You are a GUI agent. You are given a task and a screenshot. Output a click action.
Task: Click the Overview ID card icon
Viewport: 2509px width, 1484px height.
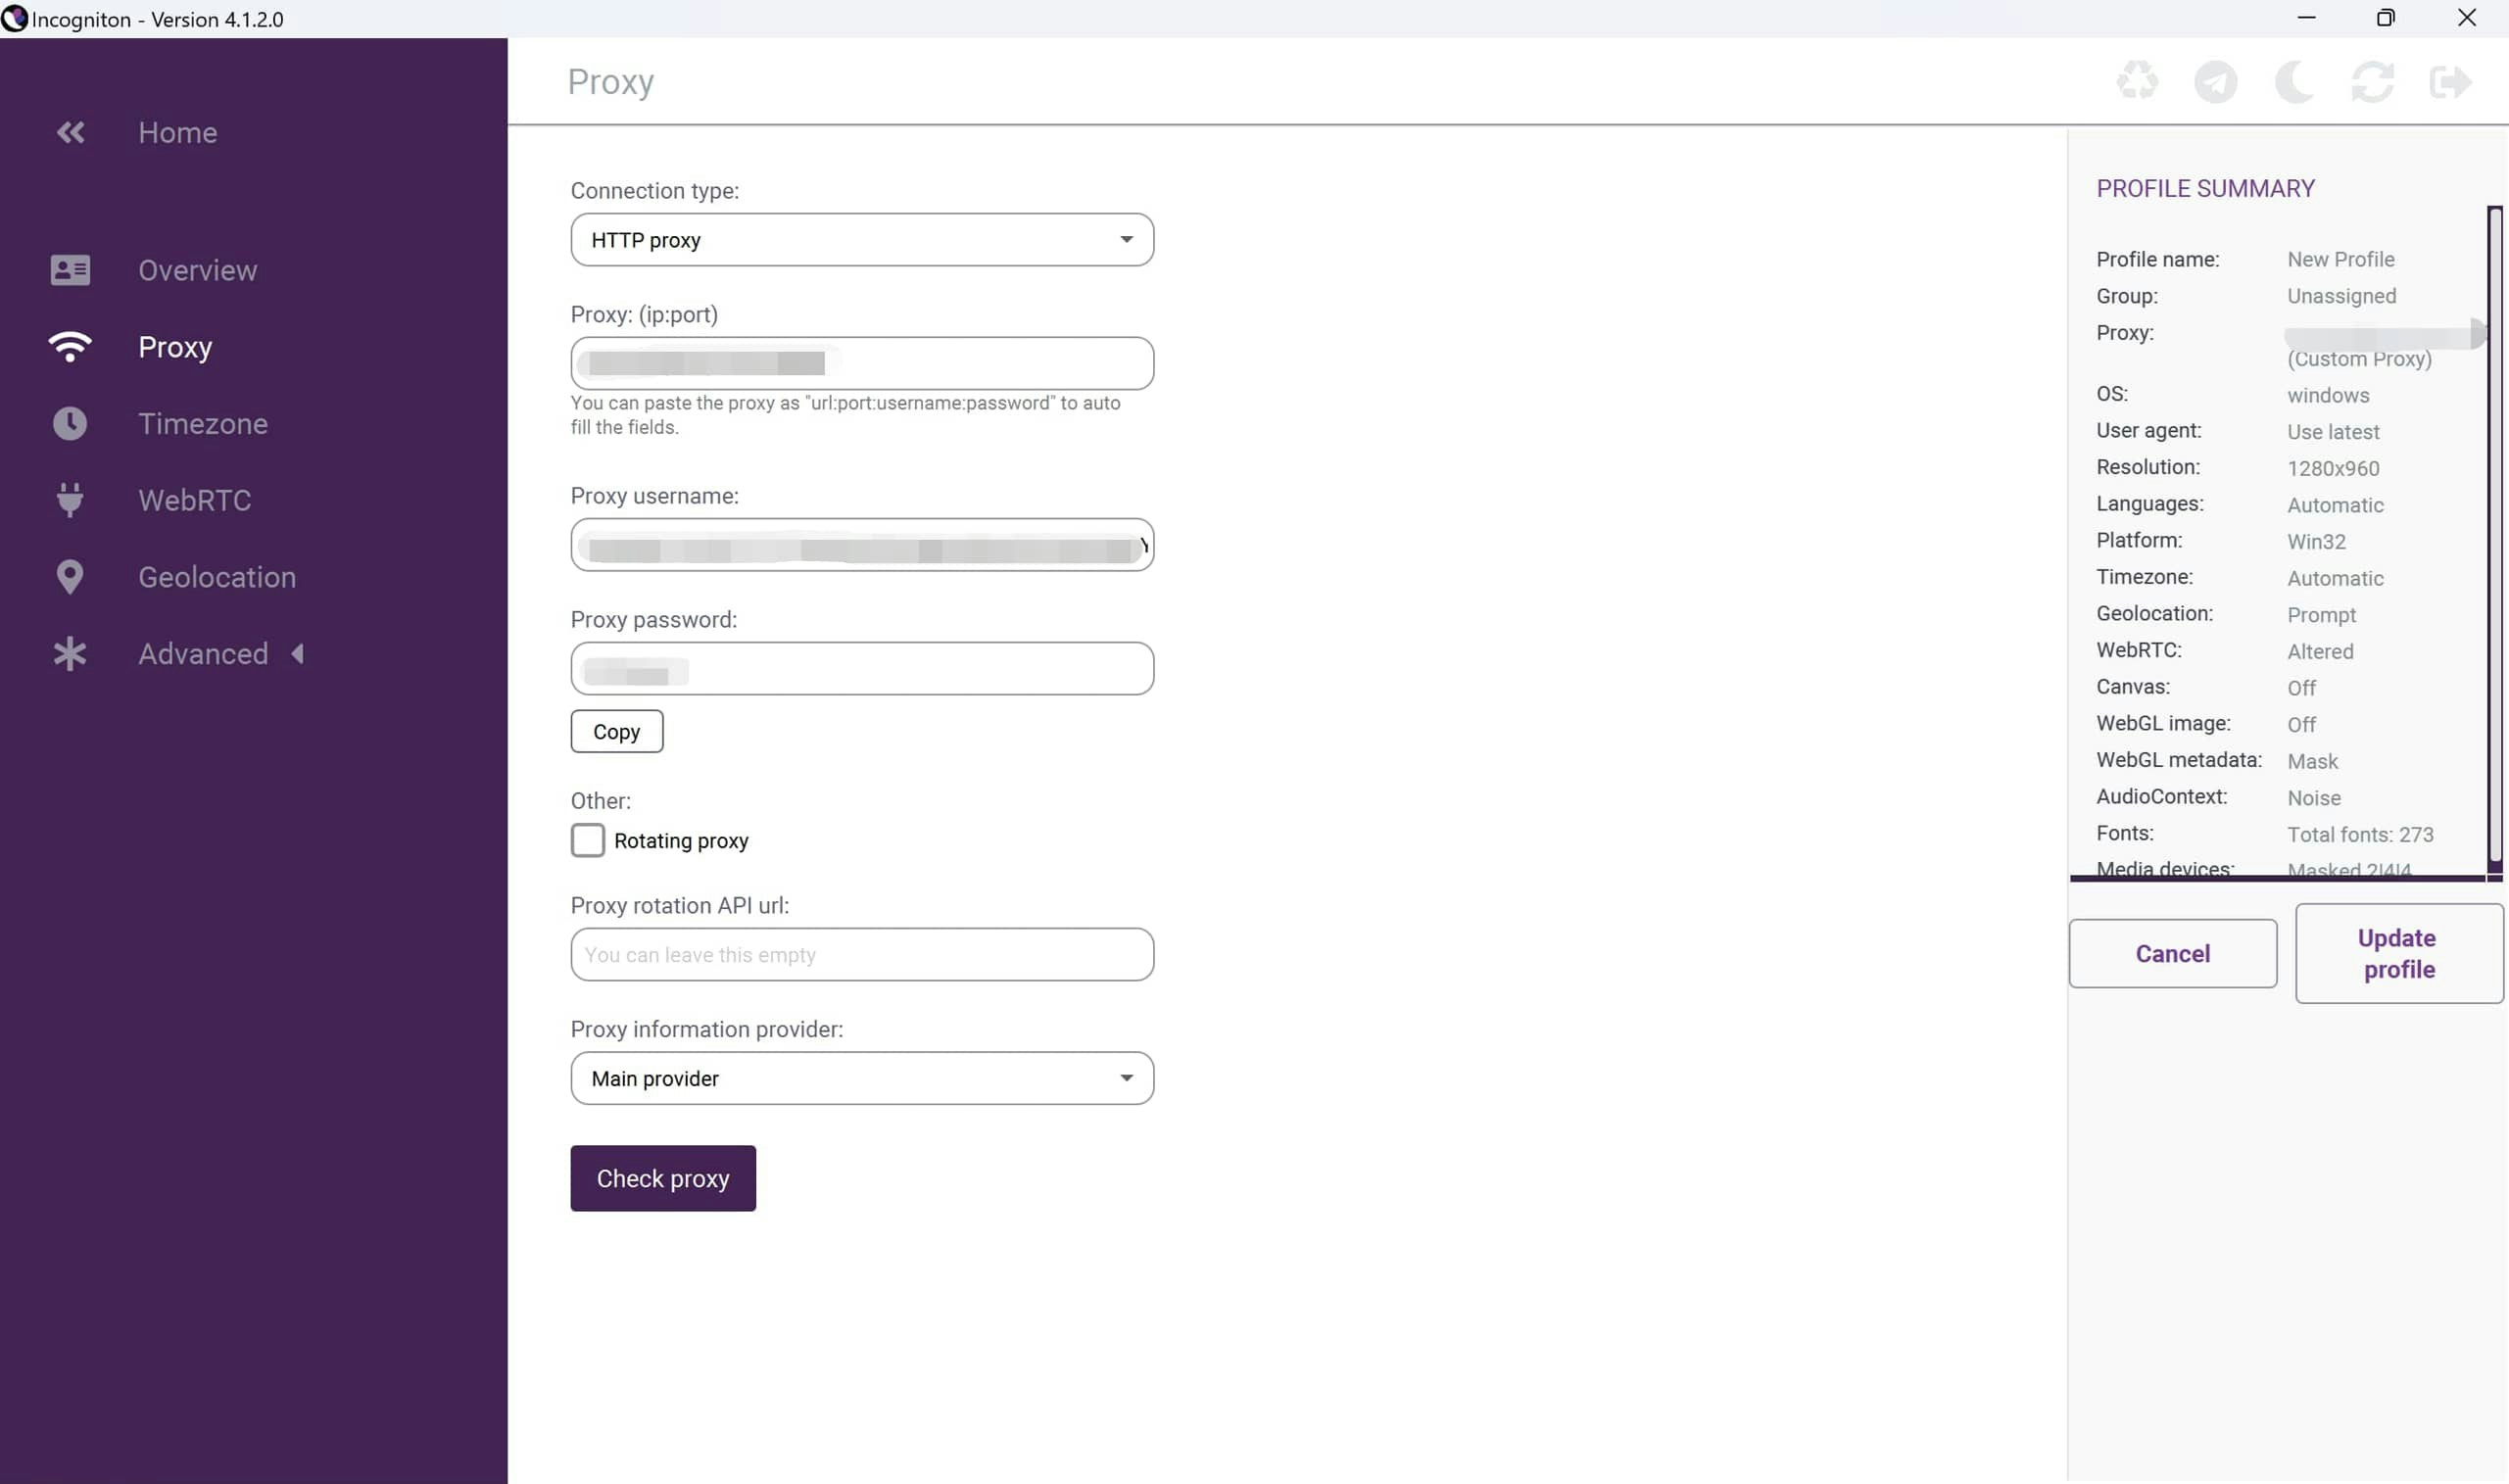tap(70, 270)
